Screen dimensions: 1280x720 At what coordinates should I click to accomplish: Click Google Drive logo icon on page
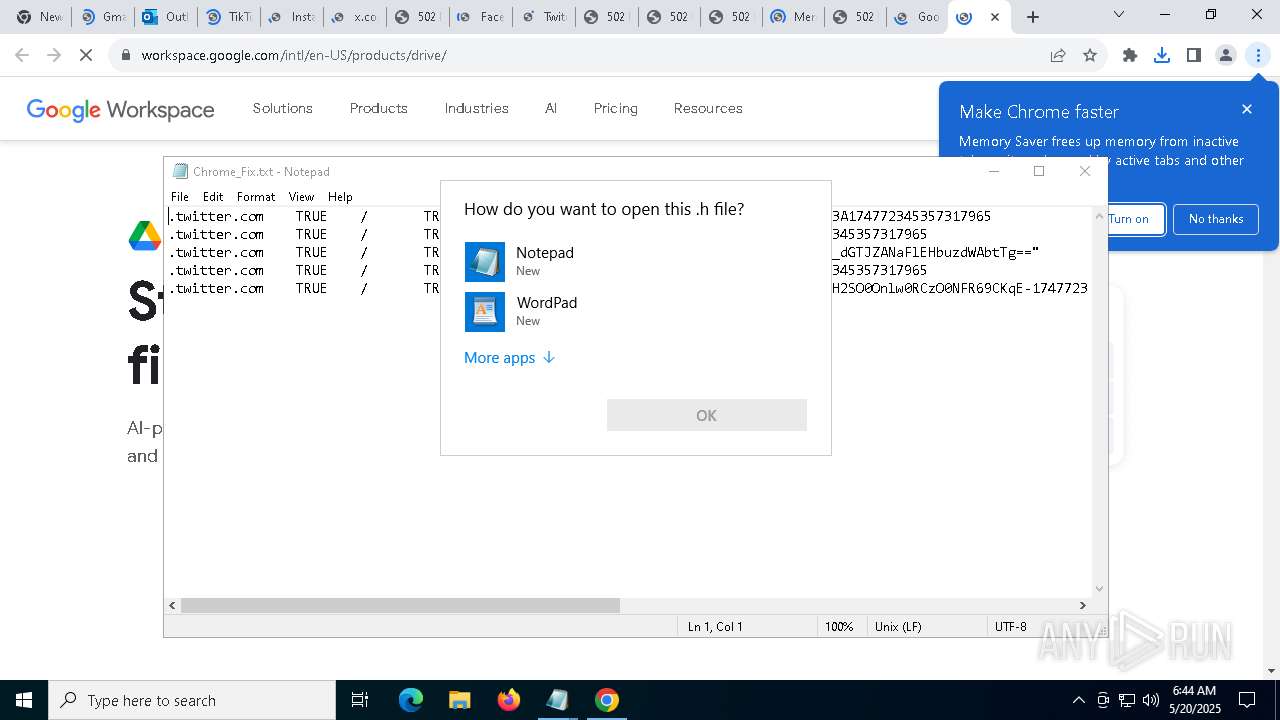click(145, 236)
